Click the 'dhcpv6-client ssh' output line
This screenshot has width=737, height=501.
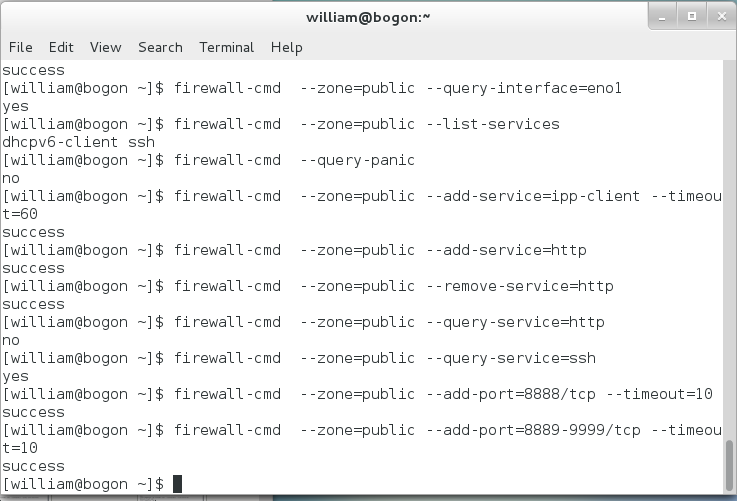tap(78, 142)
